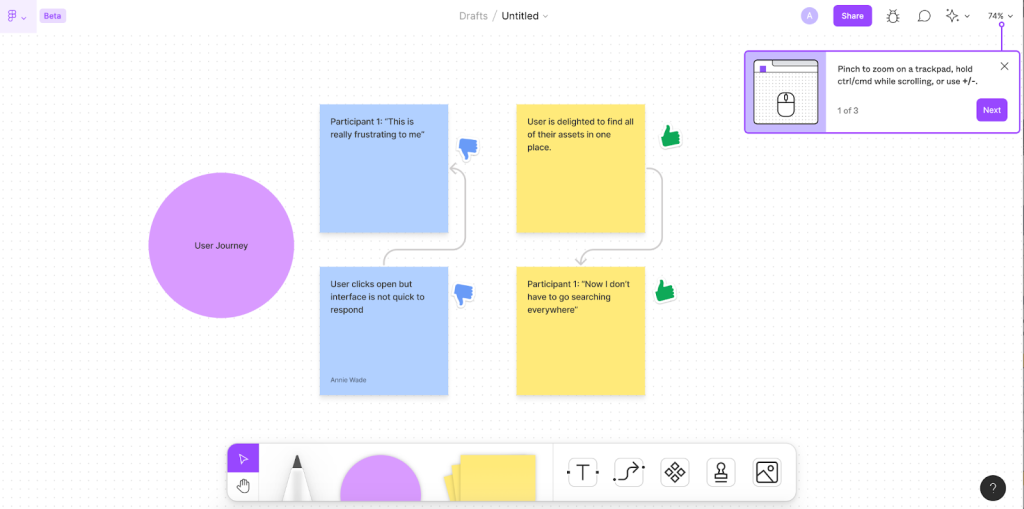Screen dimensions: 1024x509
Task: Select the "This is really frustrating" blue sticky
Action: click(384, 169)
